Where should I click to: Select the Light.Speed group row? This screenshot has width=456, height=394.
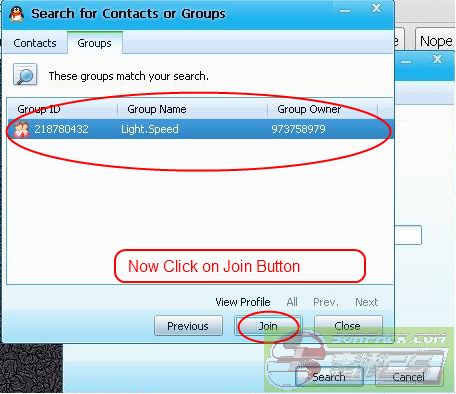200,129
